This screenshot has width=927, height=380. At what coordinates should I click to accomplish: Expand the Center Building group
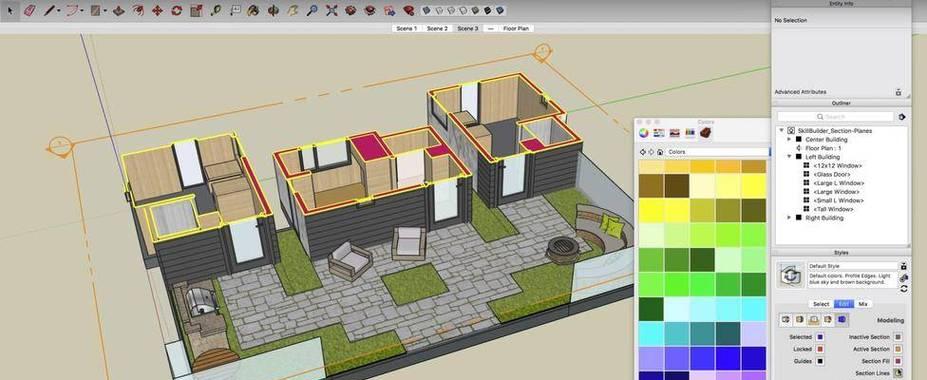(789, 139)
